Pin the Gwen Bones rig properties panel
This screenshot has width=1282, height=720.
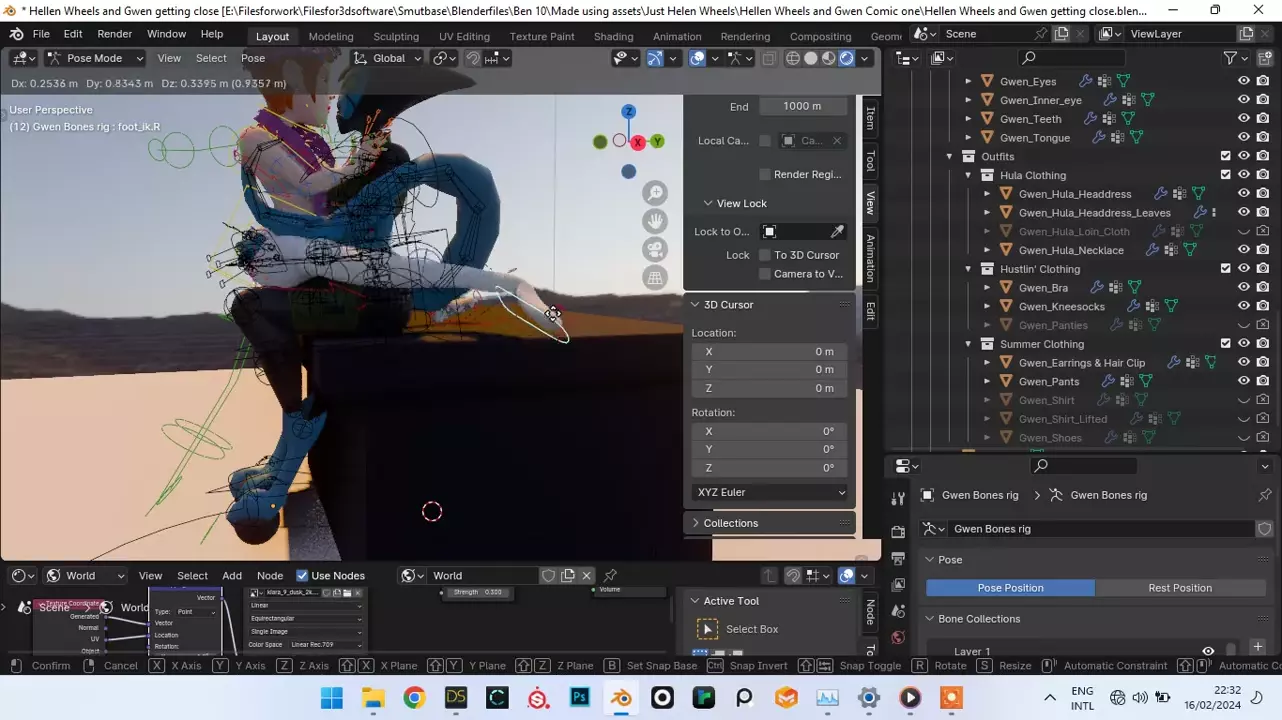click(1265, 495)
